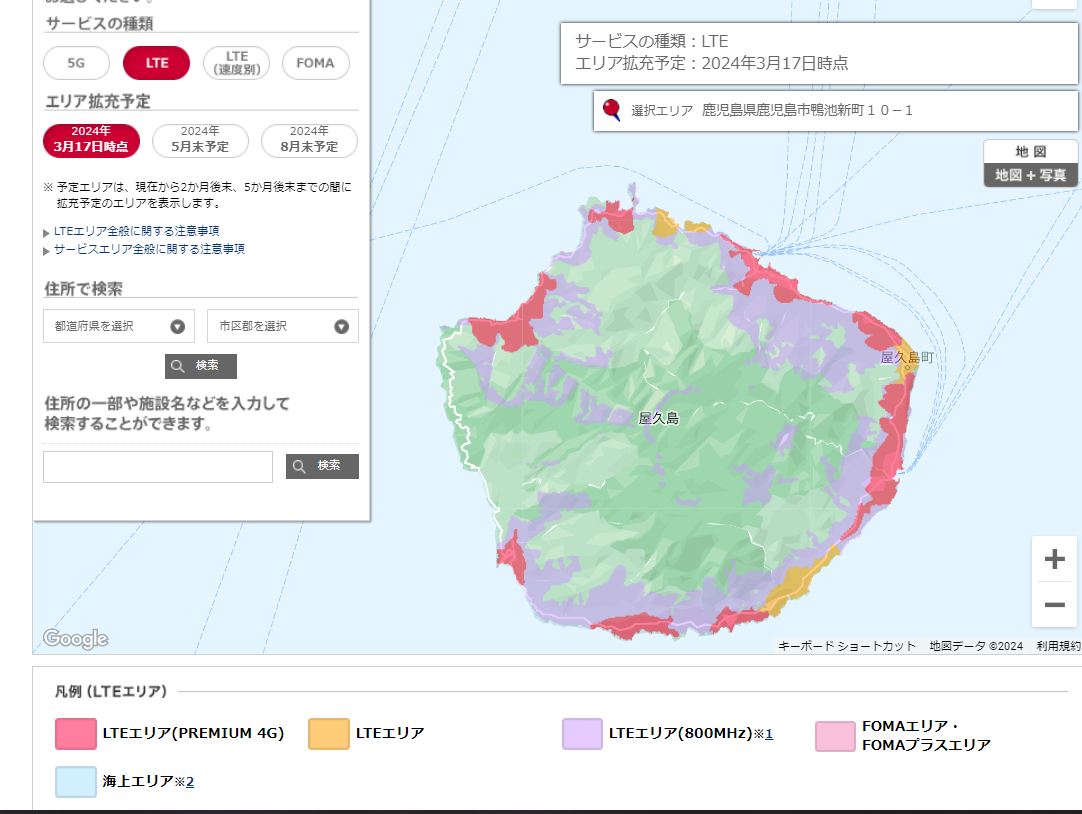1082x814 pixels.
Task: Open キーボード ショートカット on map
Action: pos(847,646)
